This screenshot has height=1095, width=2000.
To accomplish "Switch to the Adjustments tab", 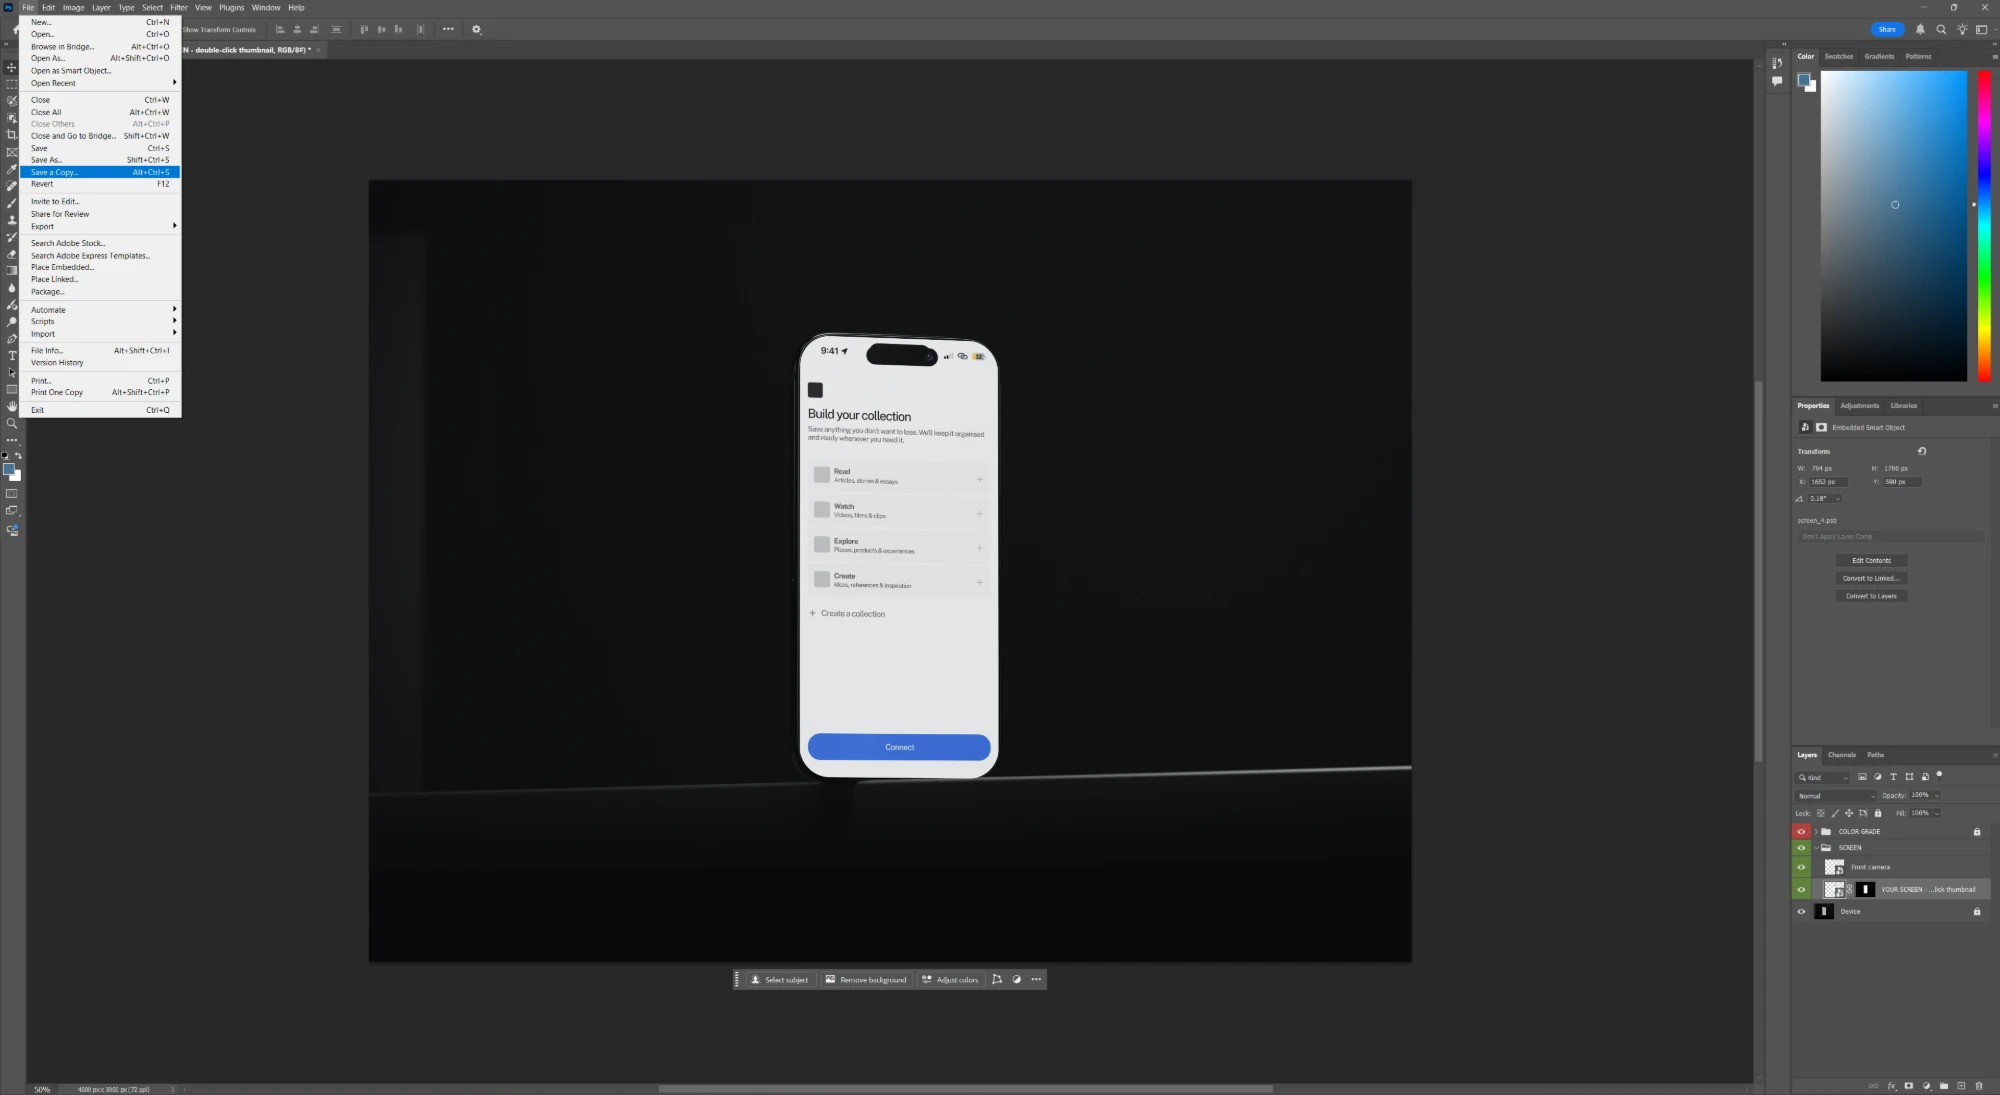I will tap(1859, 406).
